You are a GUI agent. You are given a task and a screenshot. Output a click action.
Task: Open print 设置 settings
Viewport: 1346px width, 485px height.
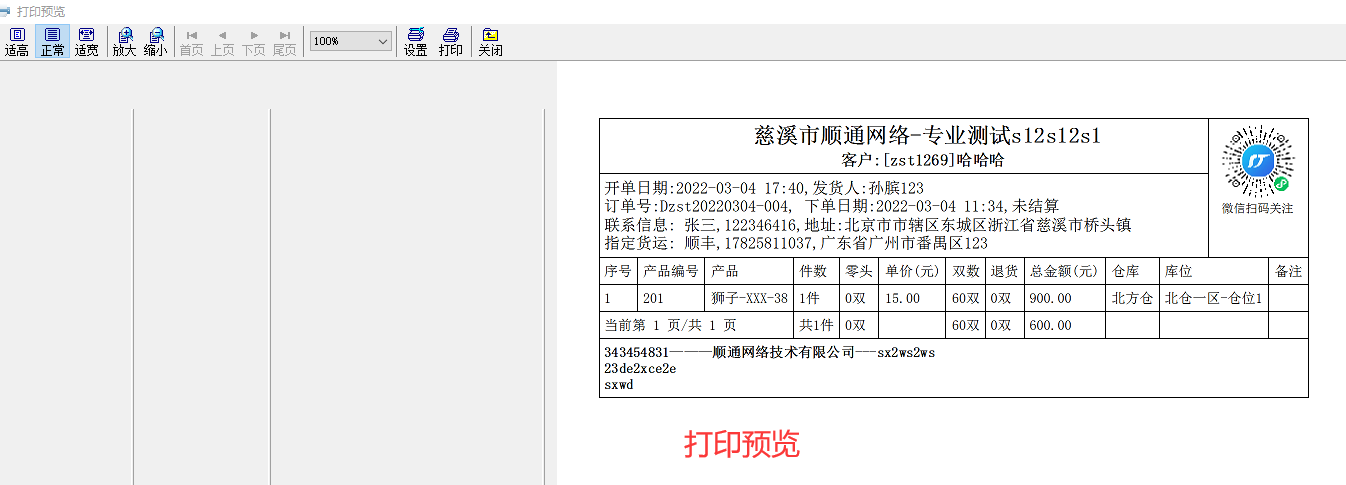point(415,41)
